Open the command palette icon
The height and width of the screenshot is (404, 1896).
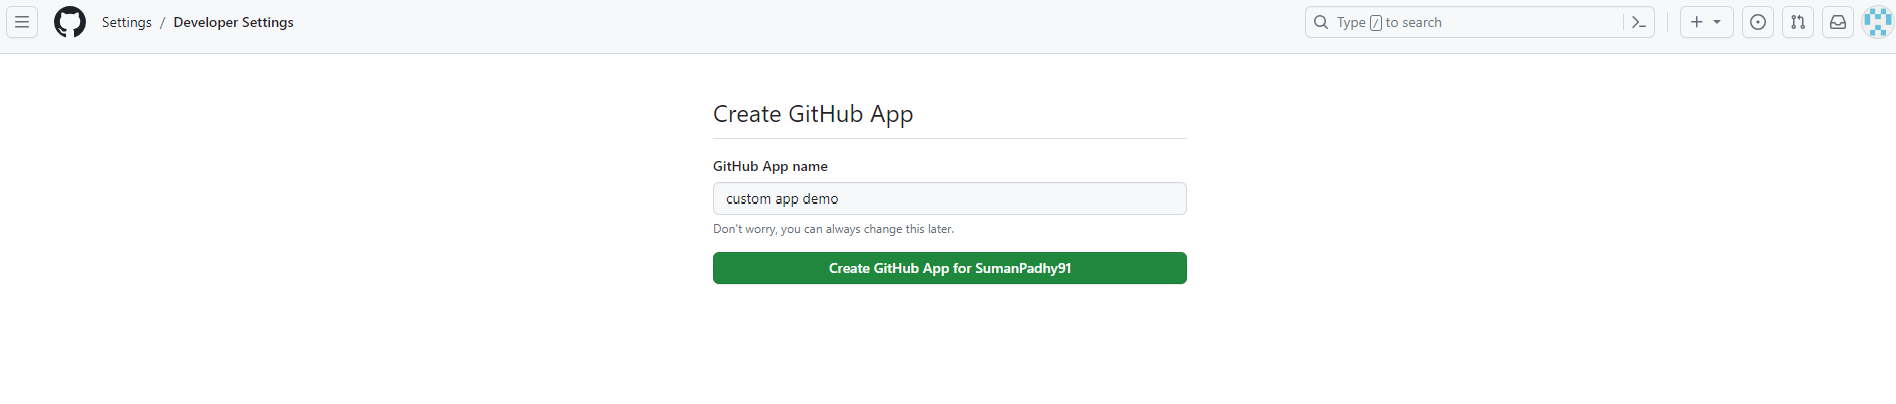1638,22
